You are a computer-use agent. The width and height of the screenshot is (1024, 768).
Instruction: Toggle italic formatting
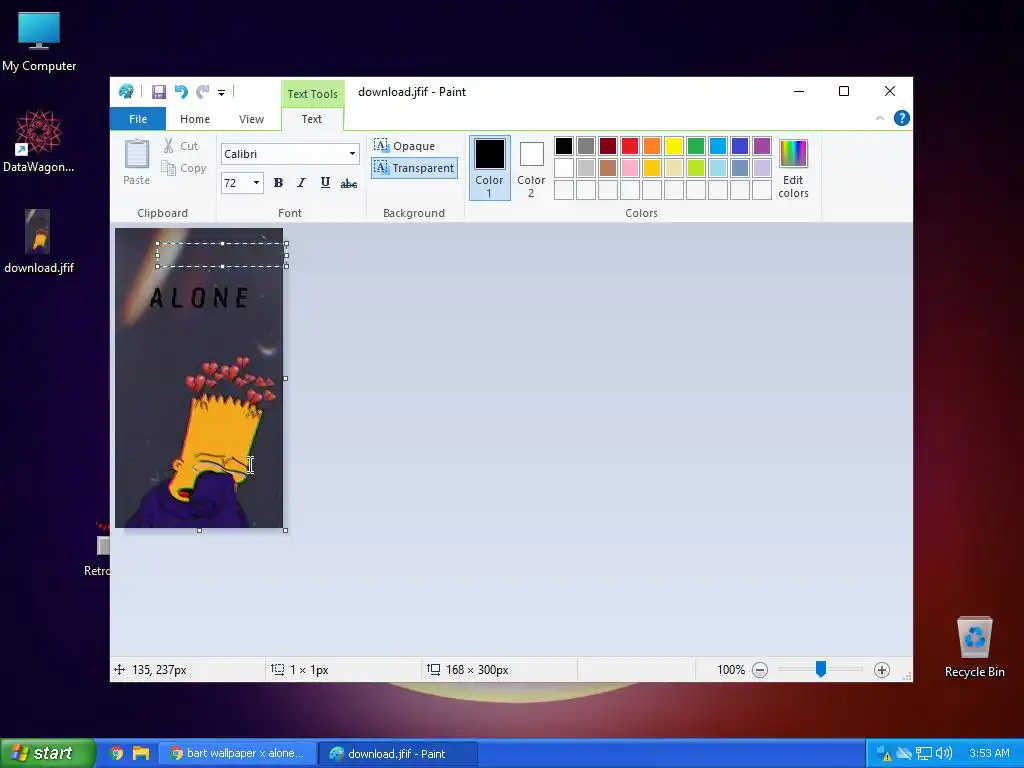301,183
